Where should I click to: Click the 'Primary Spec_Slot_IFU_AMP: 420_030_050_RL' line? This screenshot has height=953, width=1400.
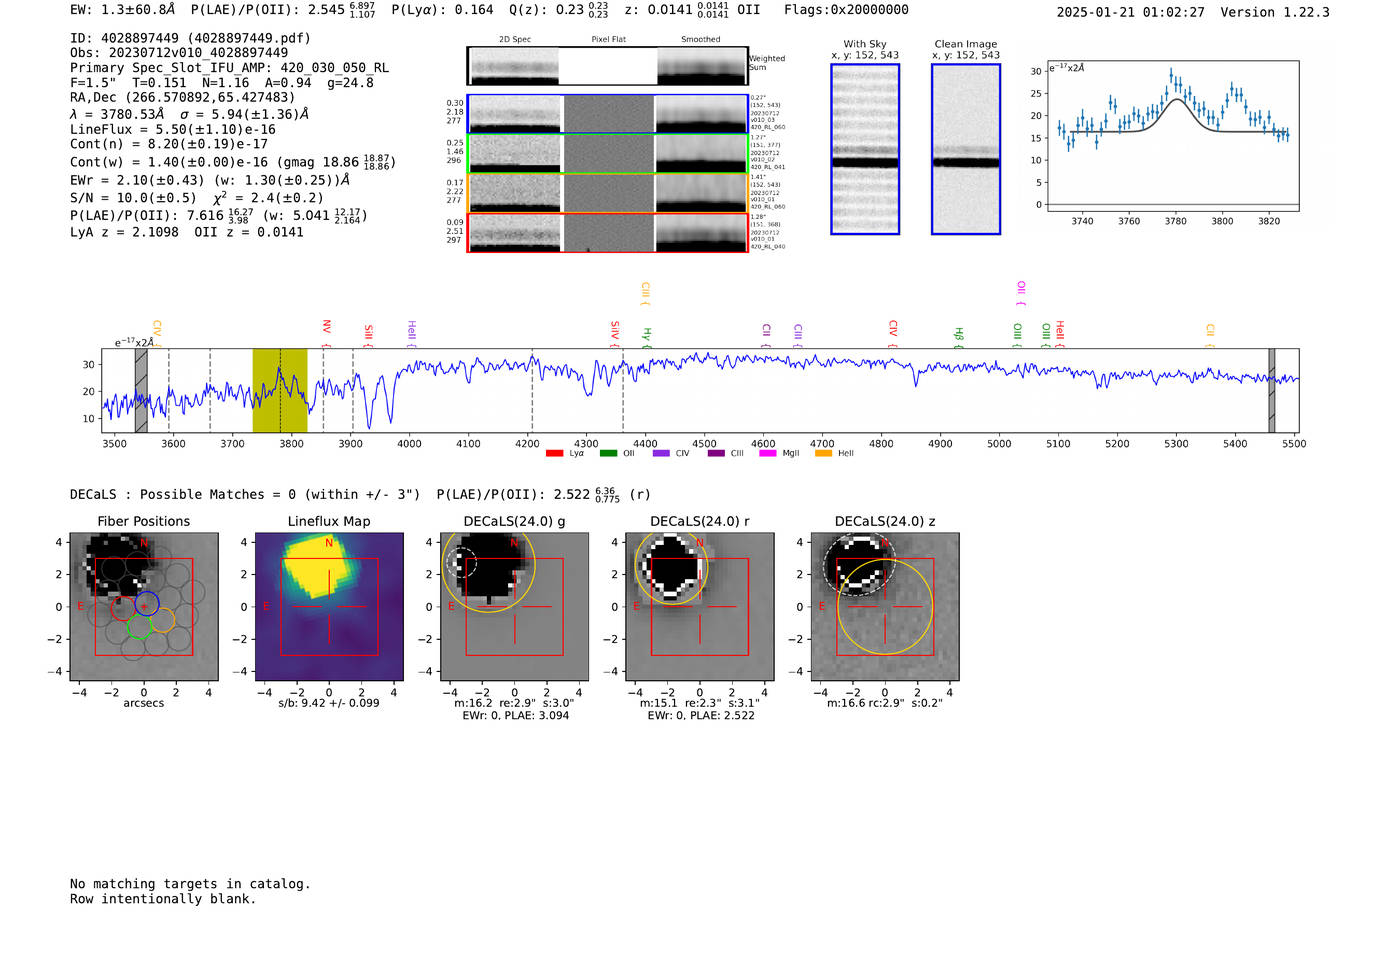229,68
